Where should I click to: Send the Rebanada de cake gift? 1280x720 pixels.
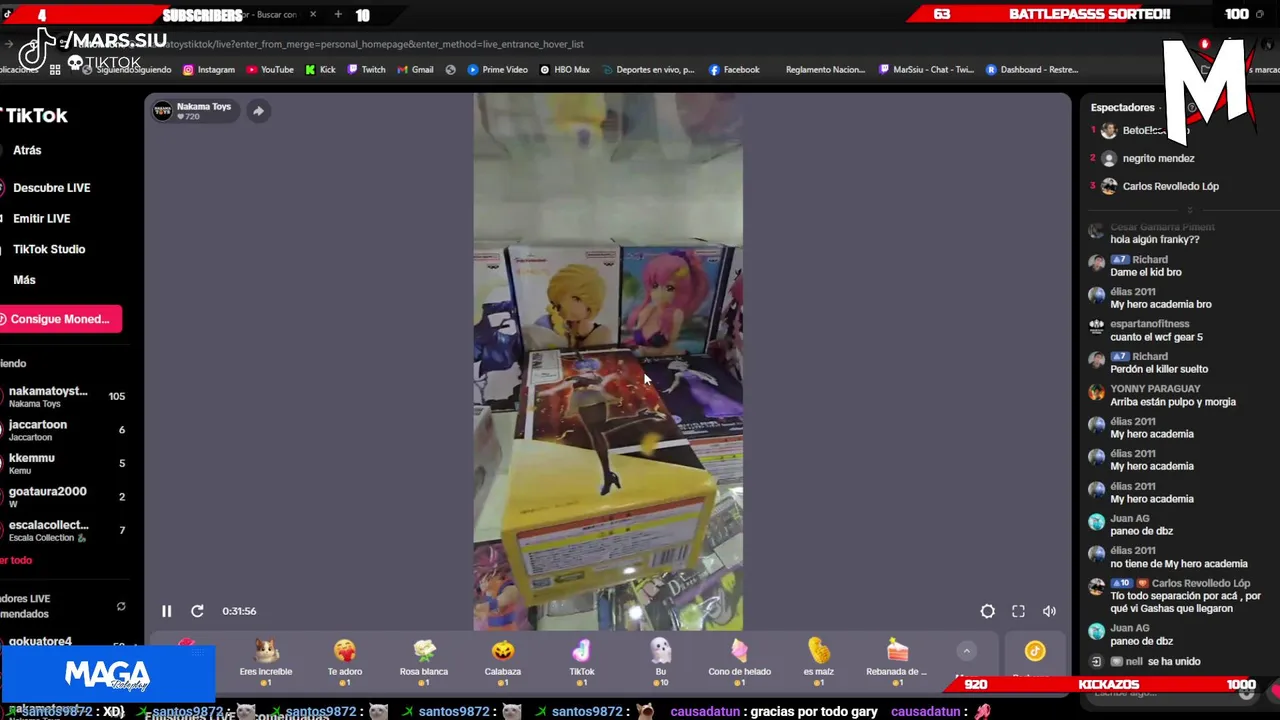tap(897, 662)
